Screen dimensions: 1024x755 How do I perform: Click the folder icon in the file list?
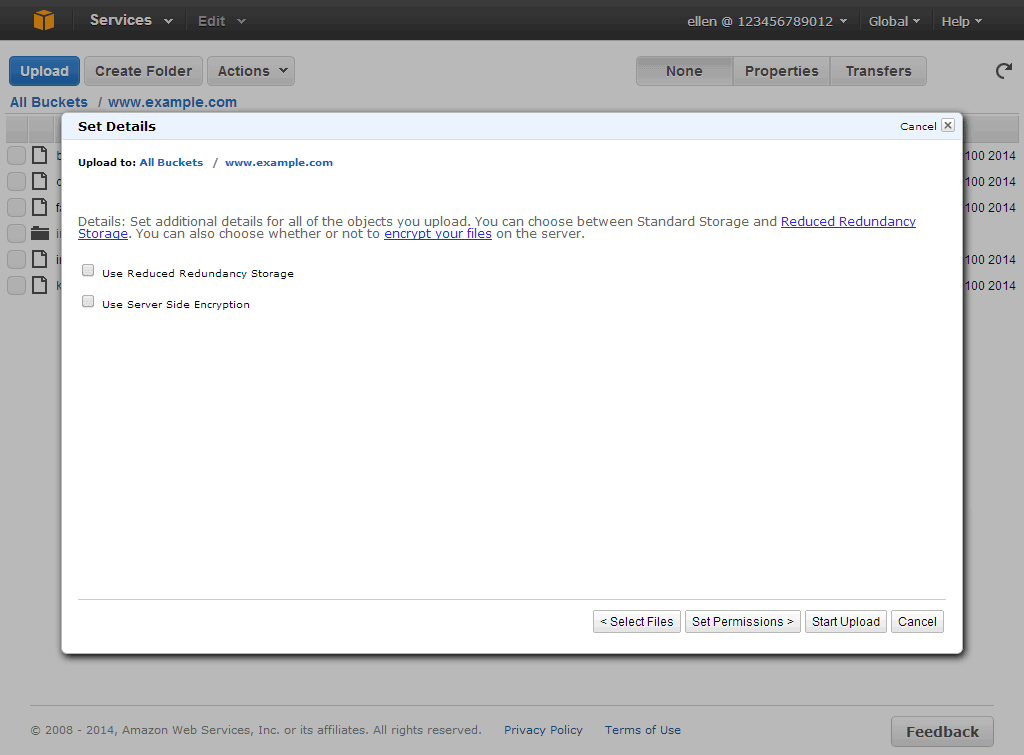click(40, 233)
